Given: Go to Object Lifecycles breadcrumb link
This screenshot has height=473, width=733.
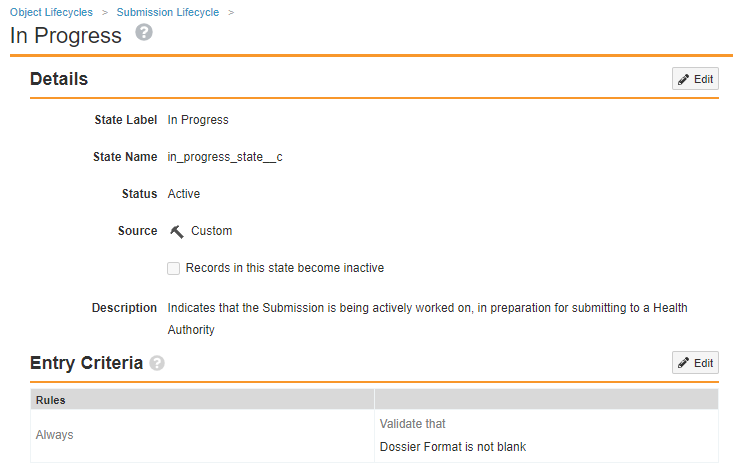Looking at the screenshot, I should coord(51,12).
